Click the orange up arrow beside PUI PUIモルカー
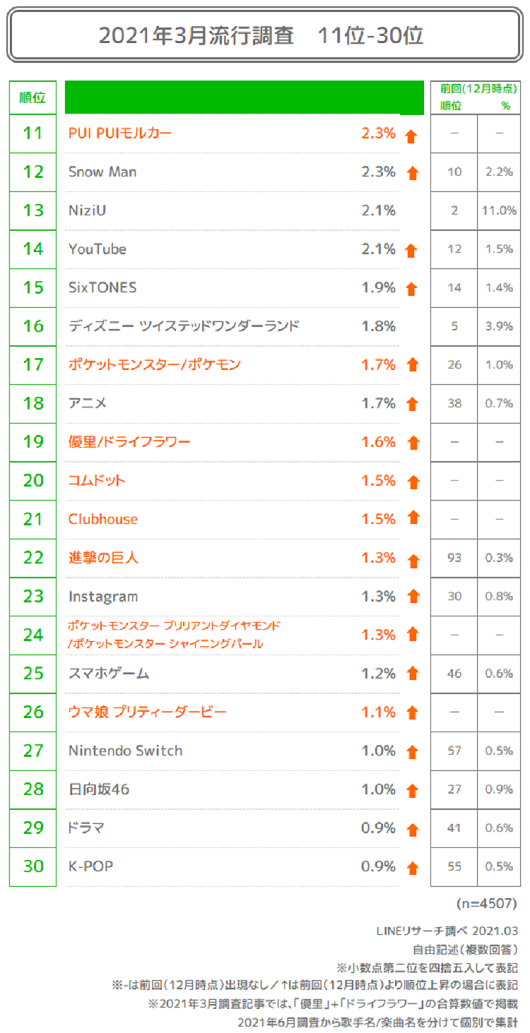The width and height of the screenshot is (530, 1033). click(x=411, y=136)
